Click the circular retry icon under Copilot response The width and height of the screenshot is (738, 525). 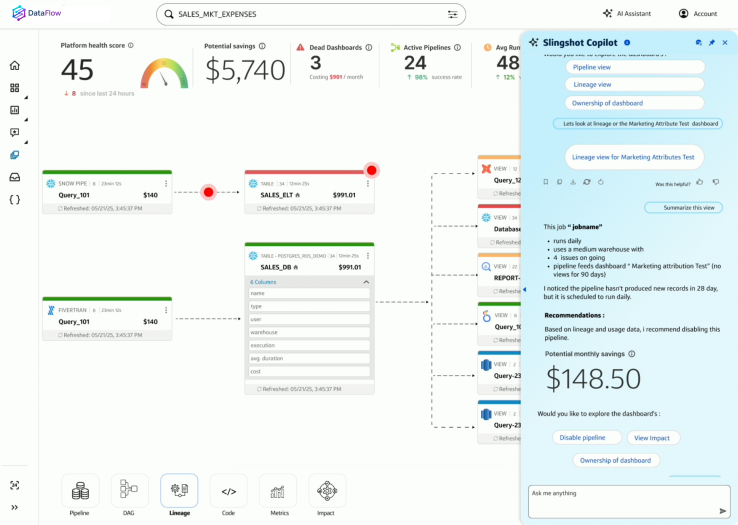[x=601, y=182]
